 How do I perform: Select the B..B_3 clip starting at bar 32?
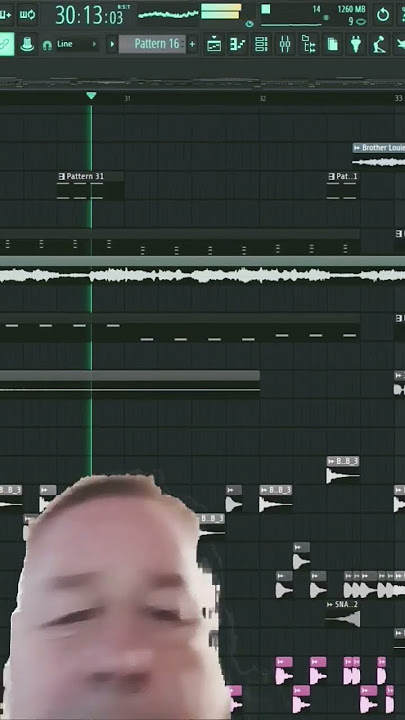276,499
